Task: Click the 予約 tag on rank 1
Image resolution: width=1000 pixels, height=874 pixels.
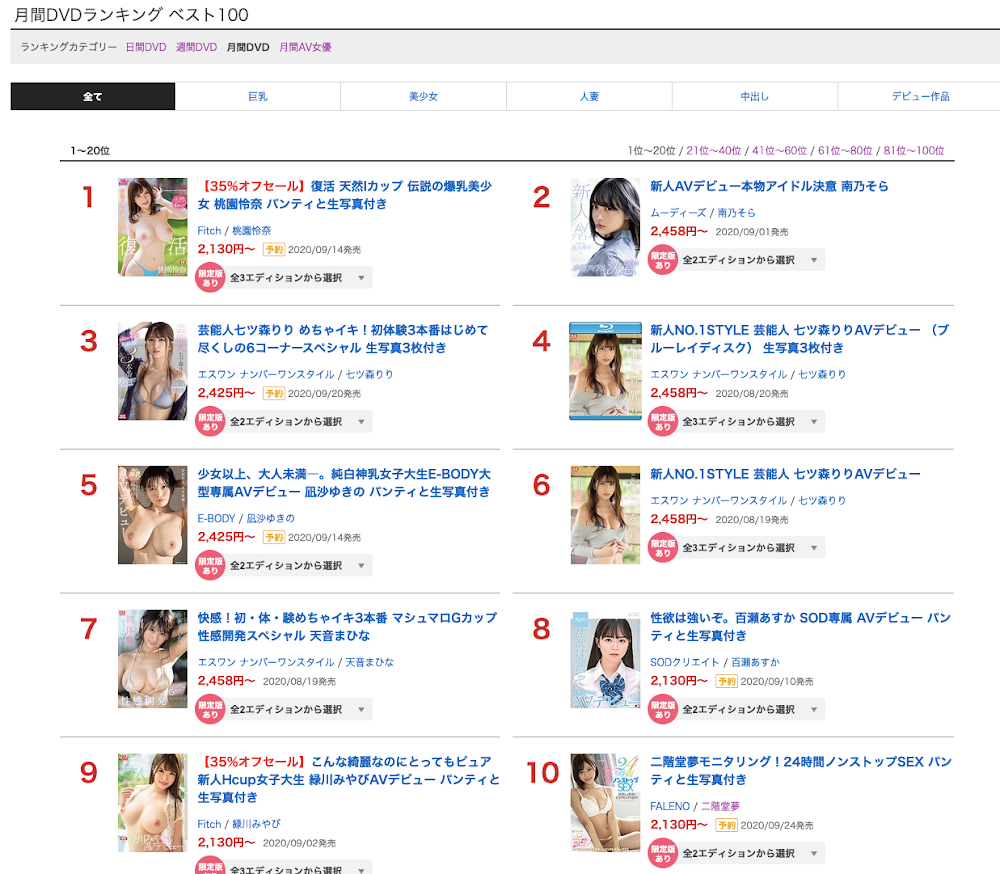Action: tap(274, 249)
